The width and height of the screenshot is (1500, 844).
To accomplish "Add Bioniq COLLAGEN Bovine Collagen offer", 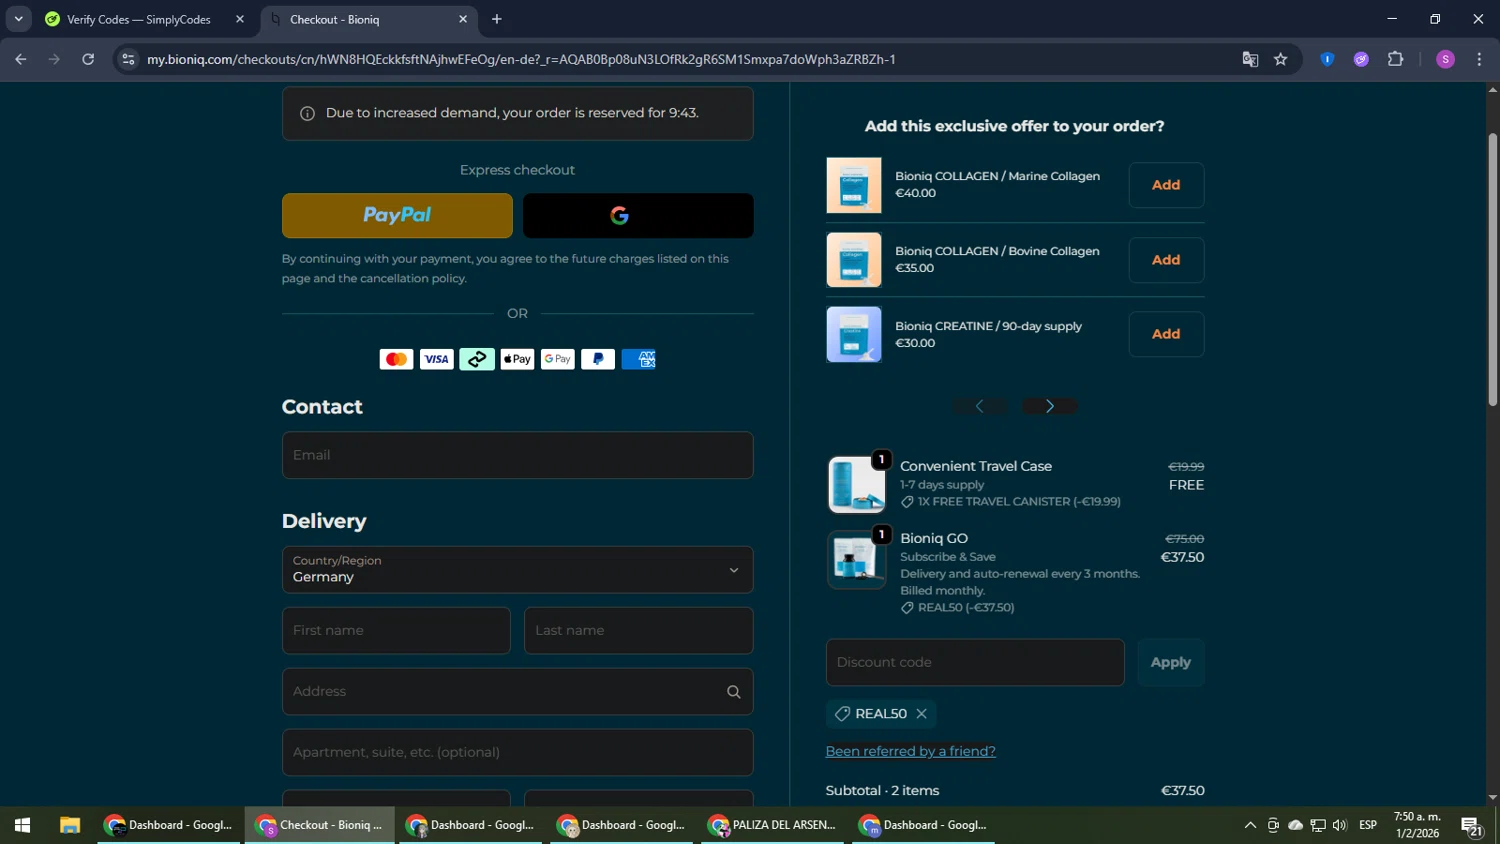I will pyautogui.click(x=1166, y=260).
